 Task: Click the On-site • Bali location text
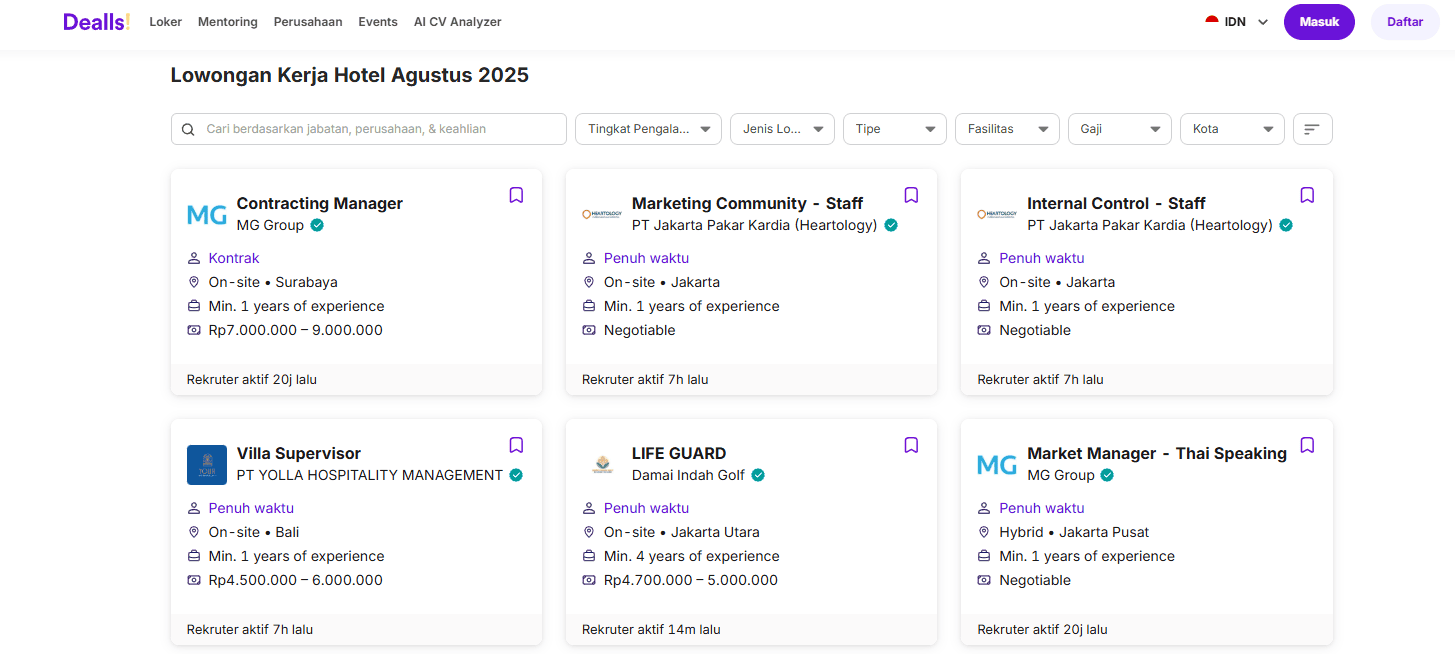(x=254, y=532)
